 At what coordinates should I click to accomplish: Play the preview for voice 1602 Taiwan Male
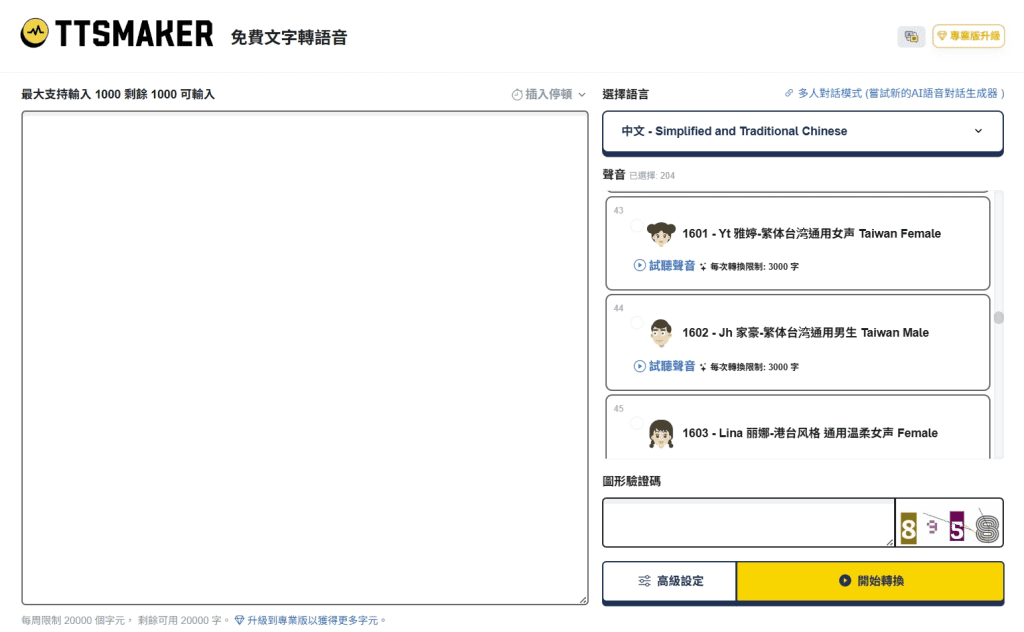coord(664,366)
